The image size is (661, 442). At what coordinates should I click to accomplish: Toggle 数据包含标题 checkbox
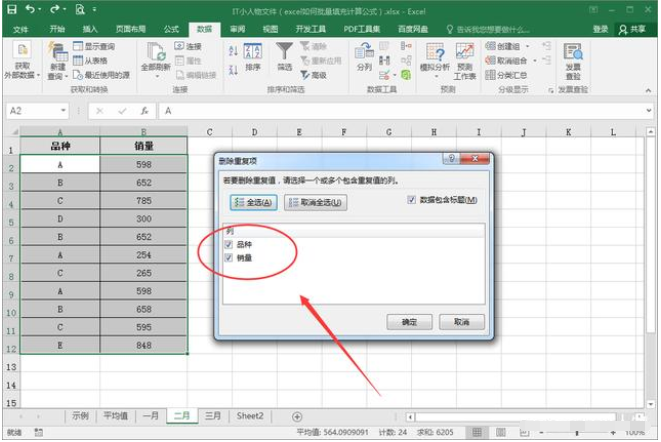(x=413, y=200)
